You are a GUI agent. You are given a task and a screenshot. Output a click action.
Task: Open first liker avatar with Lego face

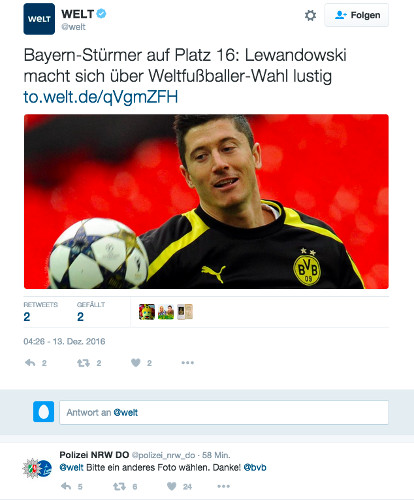pyautogui.click(x=147, y=312)
